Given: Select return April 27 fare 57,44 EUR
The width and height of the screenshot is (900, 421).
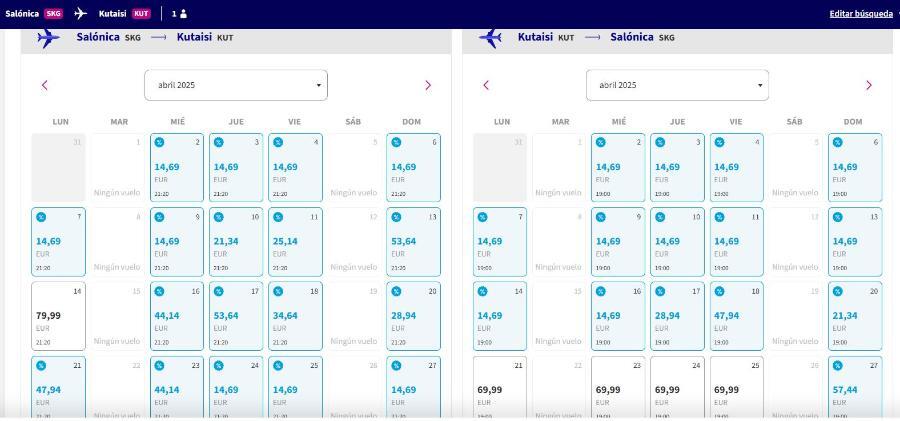Looking at the screenshot, I should tap(855, 388).
